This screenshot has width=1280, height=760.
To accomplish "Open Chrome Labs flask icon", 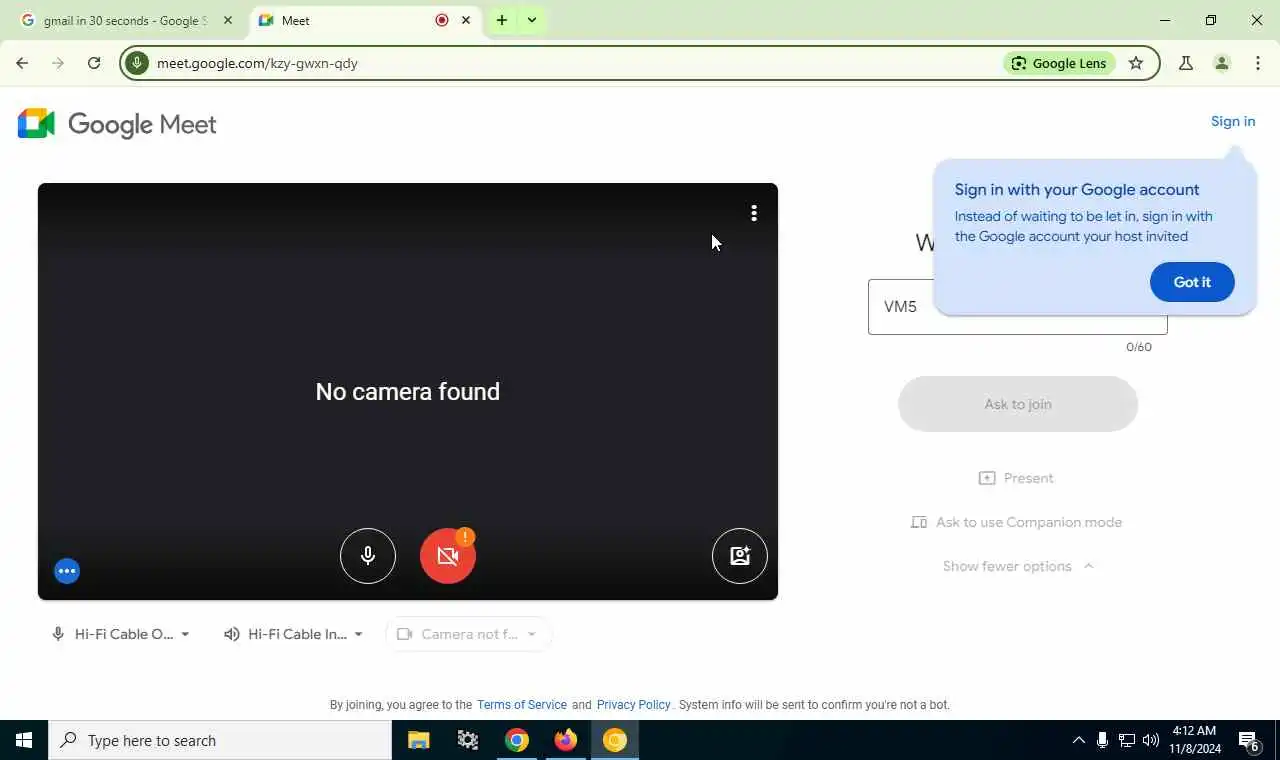I will click(1186, 63).
